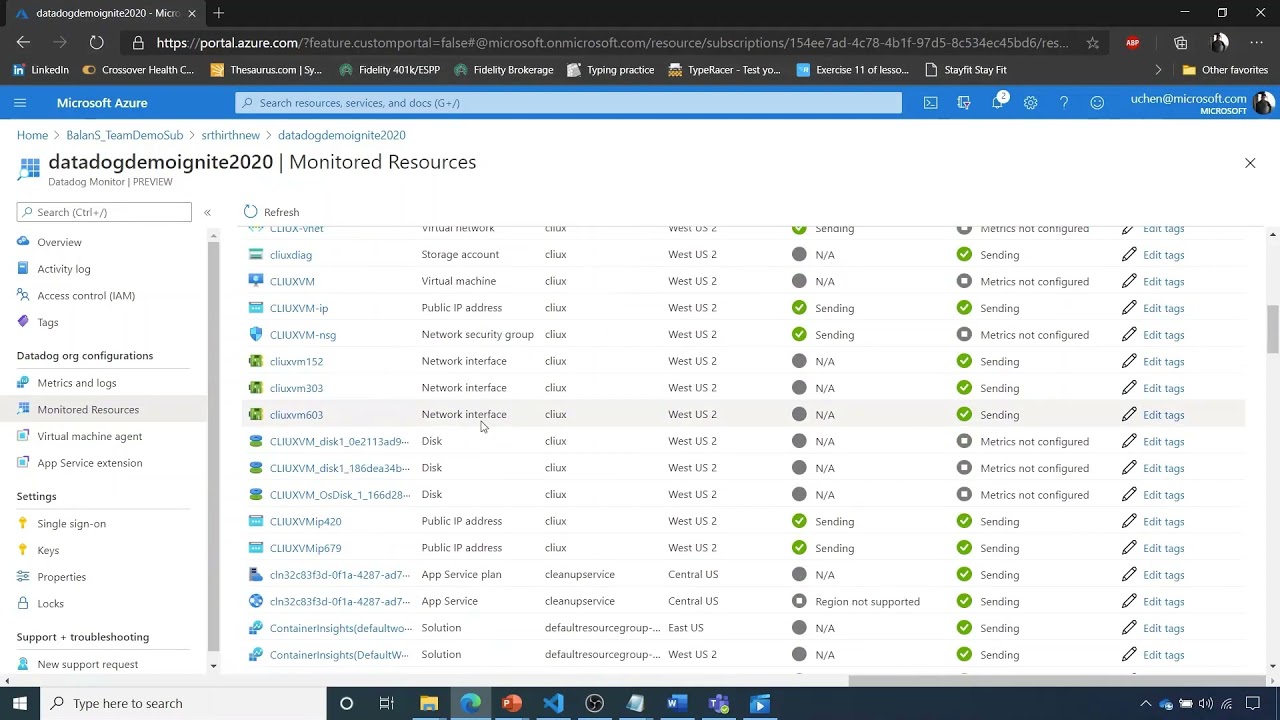
Task: Click the CLIUXVM_OsDisk disk icon
Action: click(256, 494)
